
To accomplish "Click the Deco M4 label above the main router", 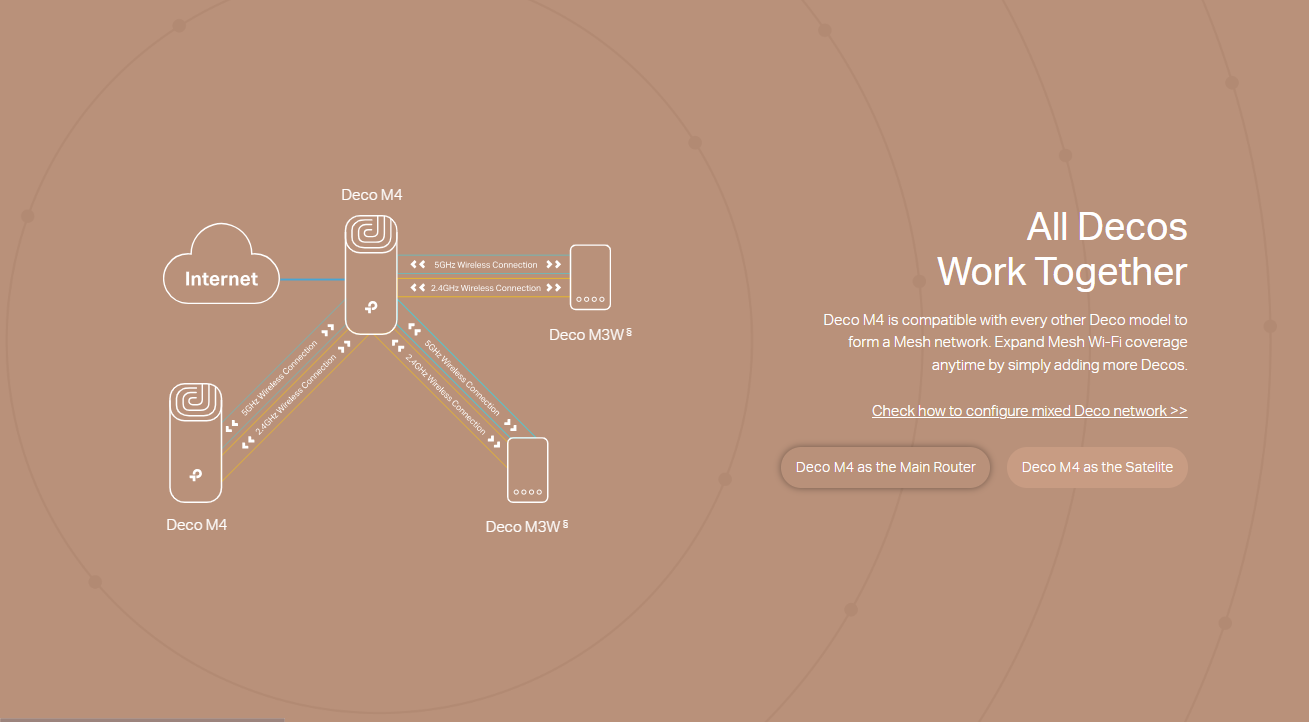I will pos(372,195).
